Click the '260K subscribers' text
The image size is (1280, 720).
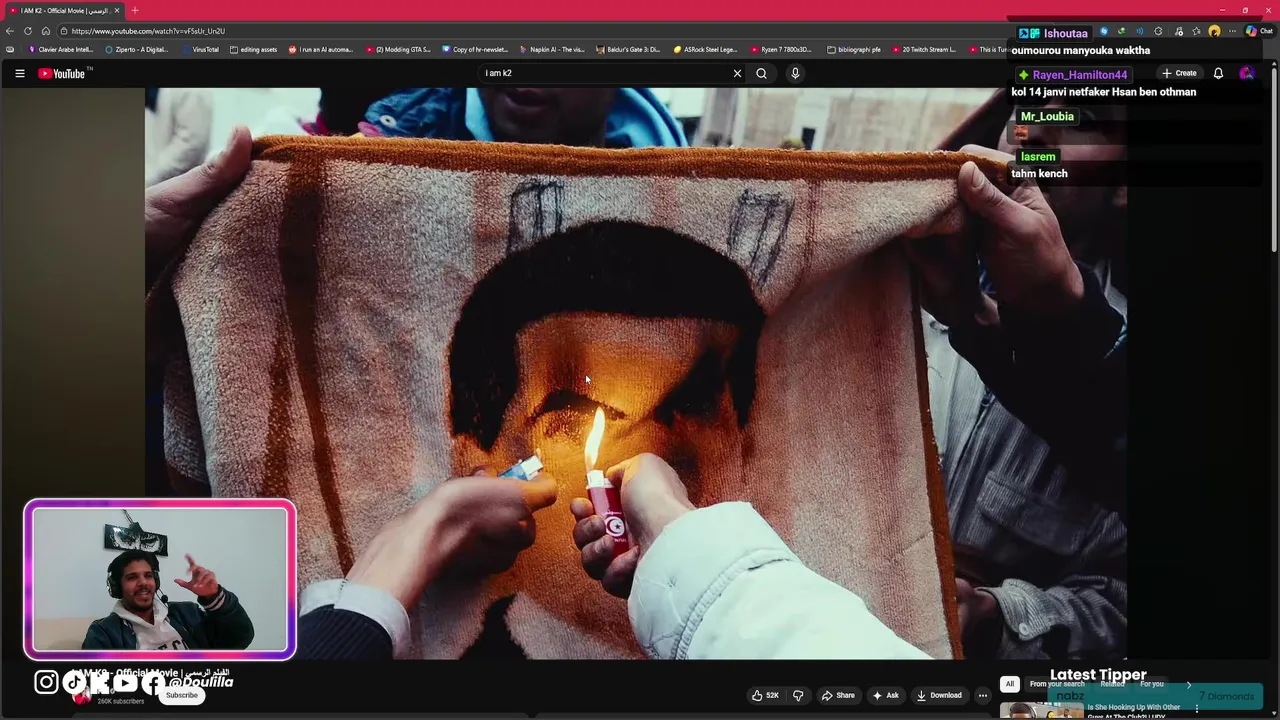tap(121, 701)
